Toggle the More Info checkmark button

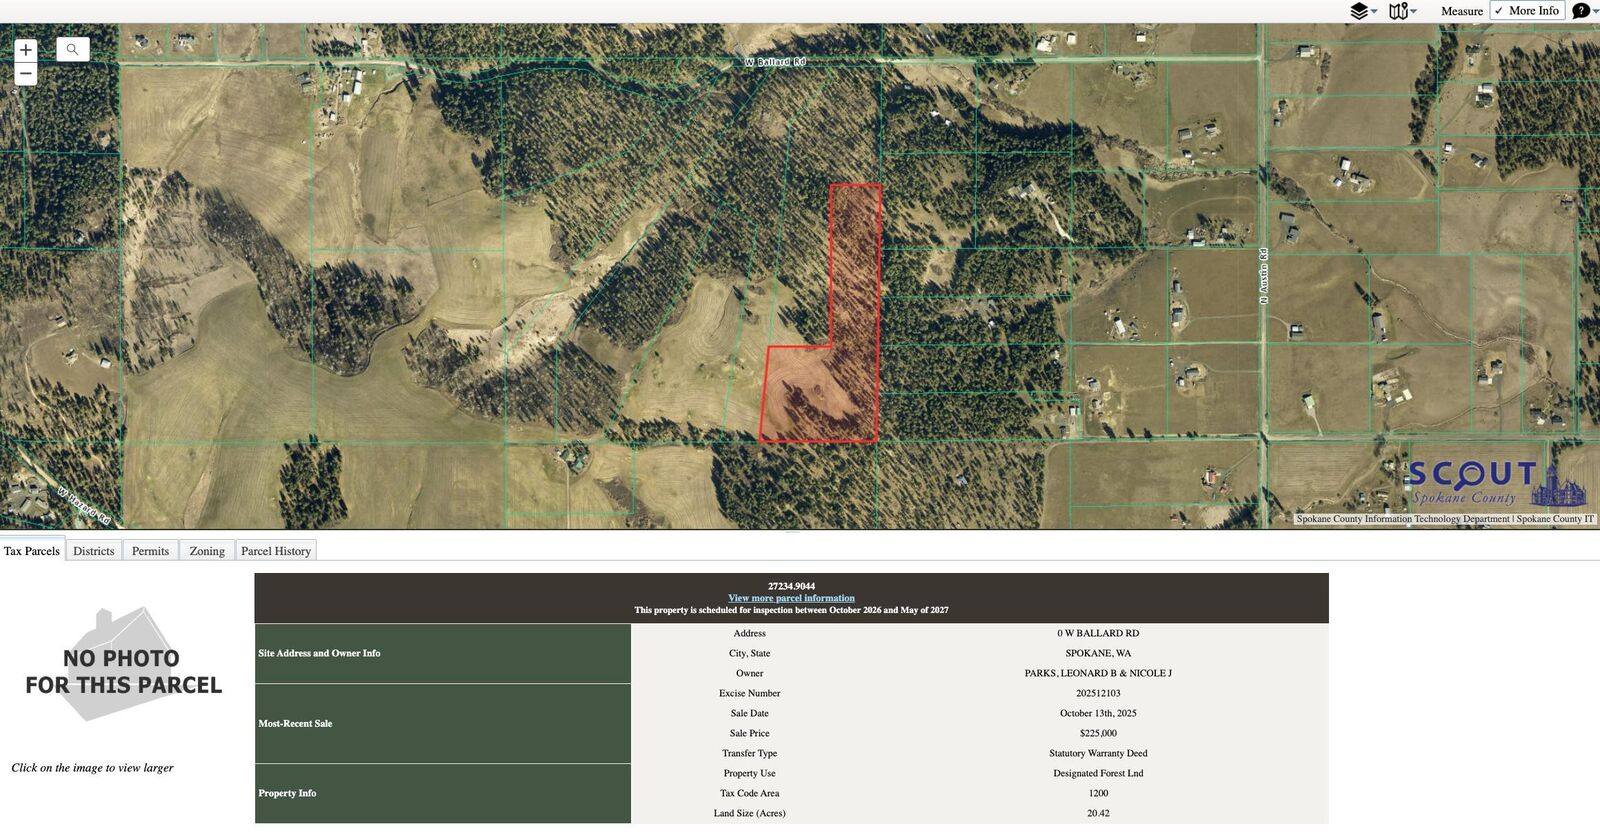pos(1527,10)
